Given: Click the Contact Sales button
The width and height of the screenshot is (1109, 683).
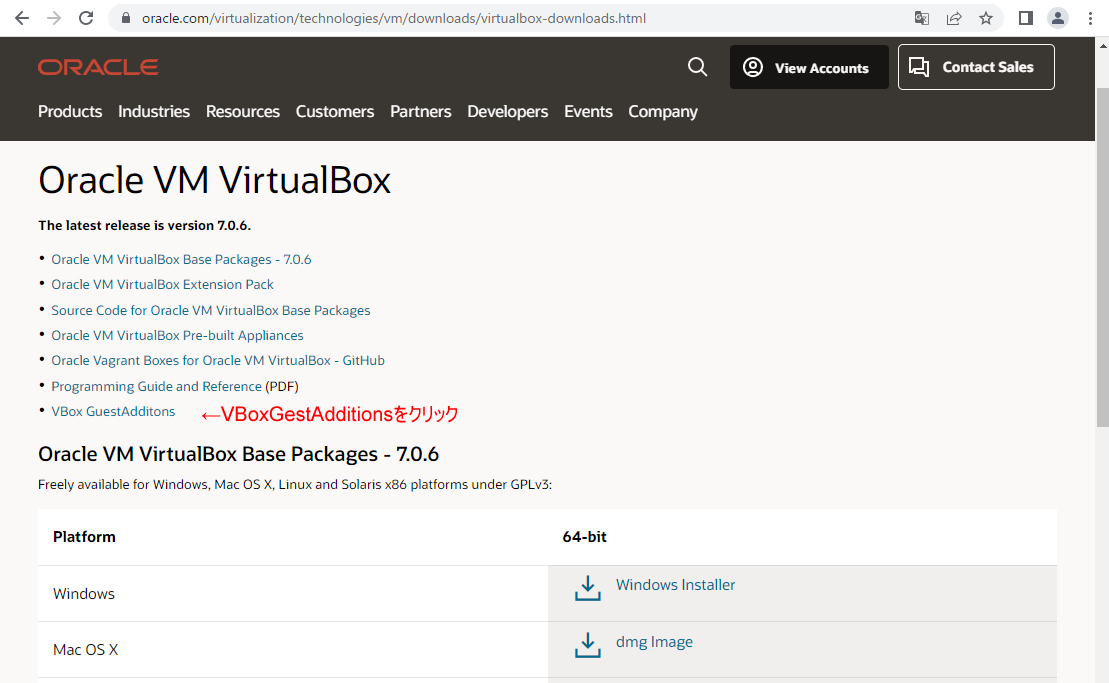Looking at the screenshot, I should (x=976, y=67).
